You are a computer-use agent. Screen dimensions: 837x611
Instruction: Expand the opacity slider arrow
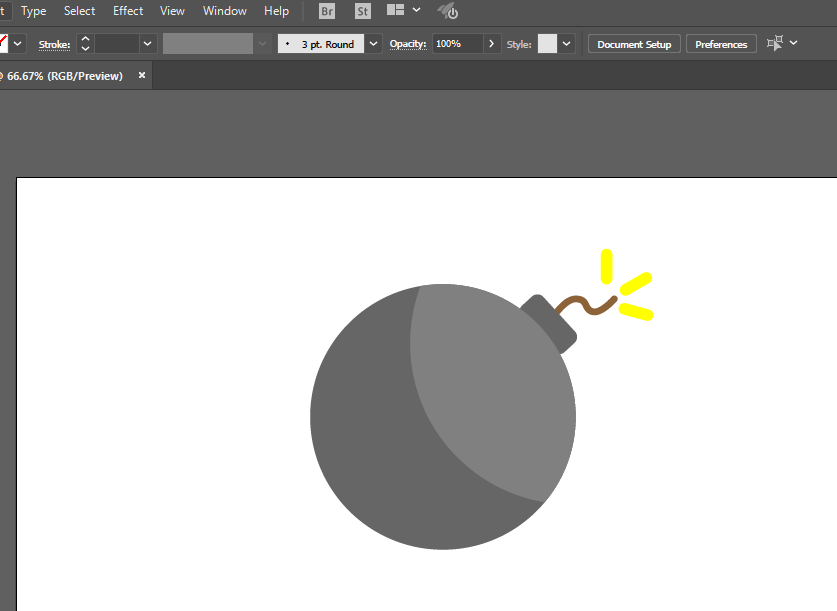tap(491, 44)
